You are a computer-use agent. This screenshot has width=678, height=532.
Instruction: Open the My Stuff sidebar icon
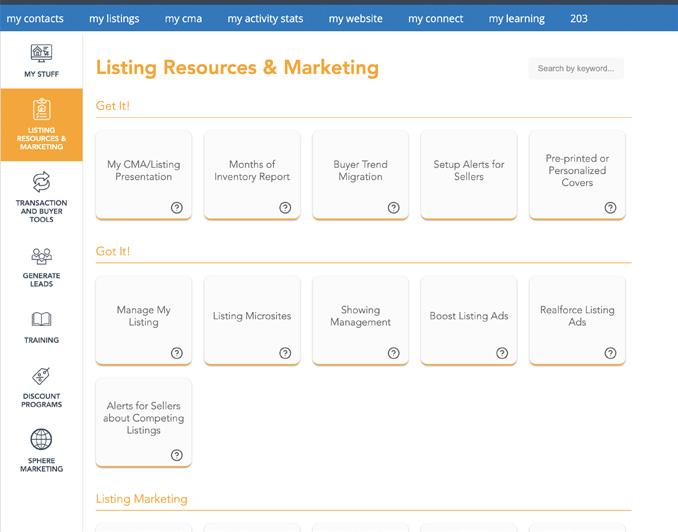pos(41,54)
